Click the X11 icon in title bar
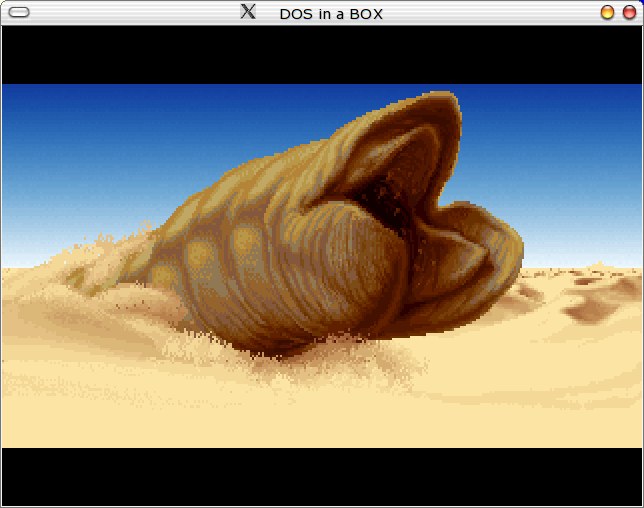 coord(248,11)
